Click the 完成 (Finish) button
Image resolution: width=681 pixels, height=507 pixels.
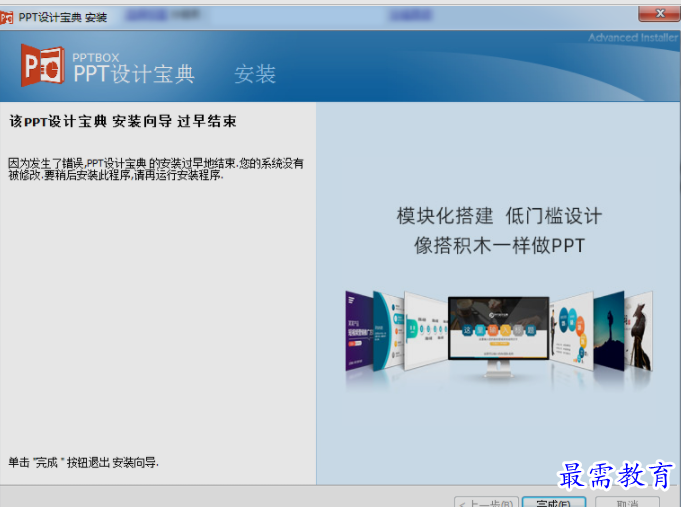pyautogui.click(x=554, y=503)
